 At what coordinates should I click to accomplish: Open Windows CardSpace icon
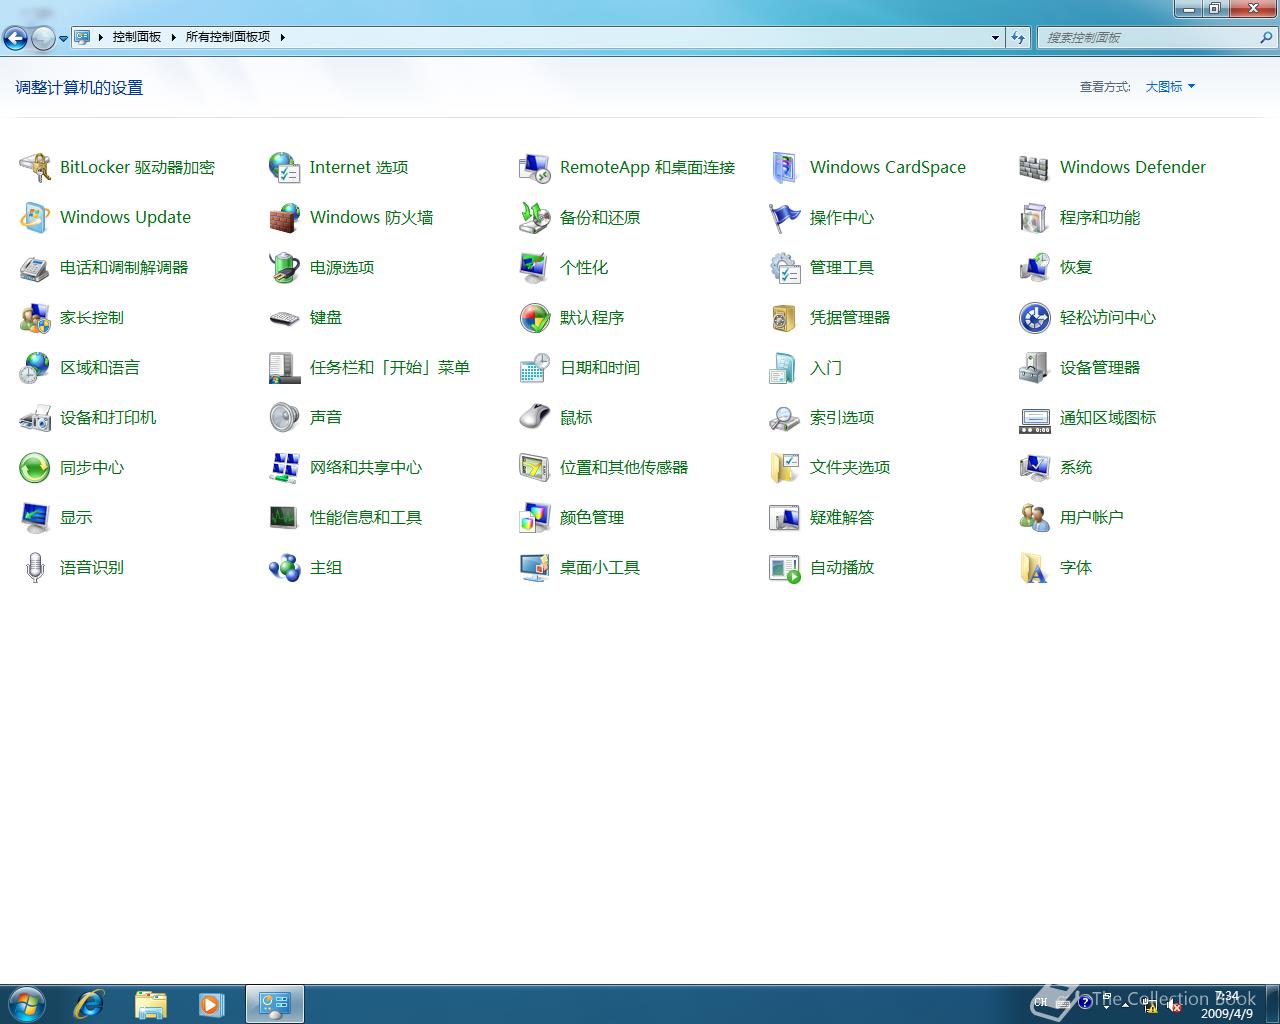click(785, 167)
